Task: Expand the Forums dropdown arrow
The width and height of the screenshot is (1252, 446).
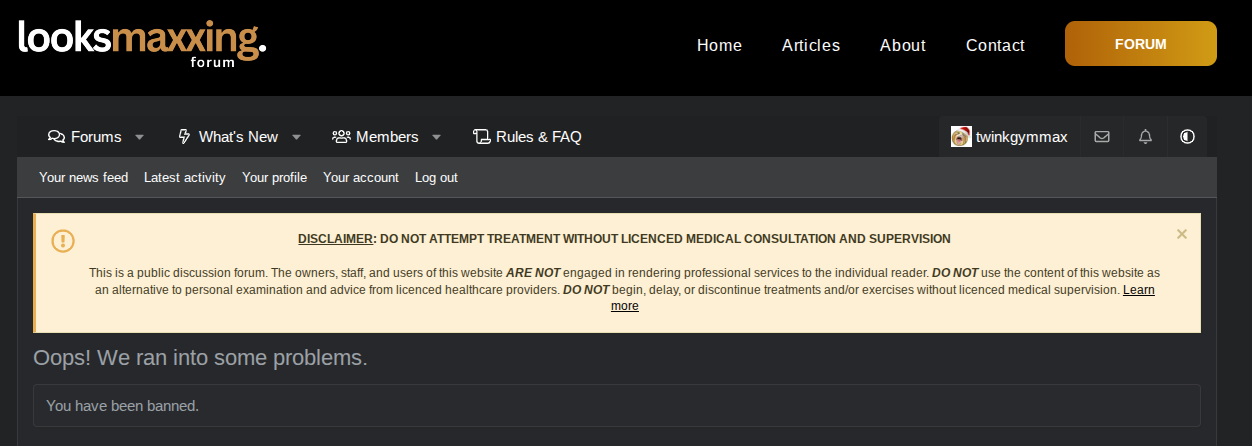Action: coord(140,137)
